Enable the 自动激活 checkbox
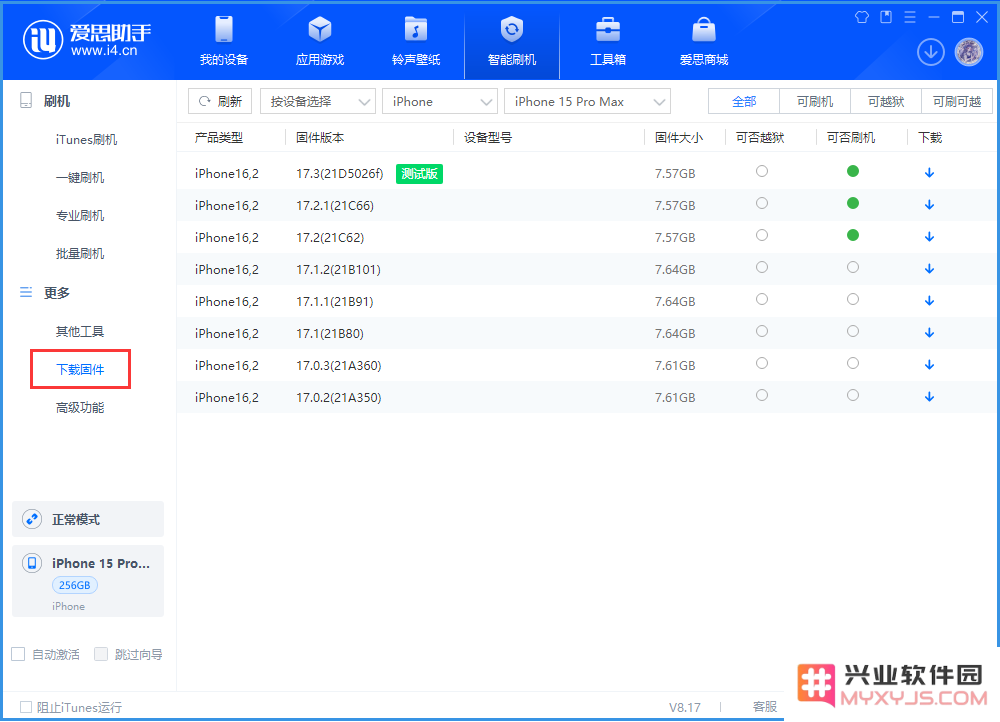The width and height of the screenshot is (1000, 722). [x=18, y=654]
